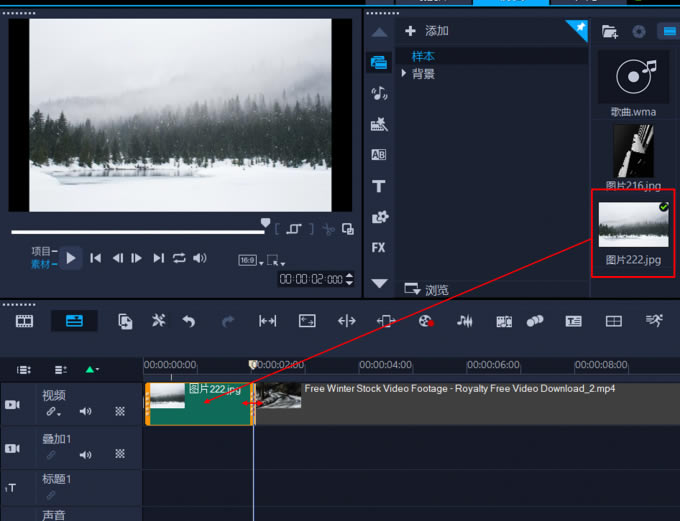Viewport: 680px width, 521px height.
Task: Switch to storyboard view in timeline toolbar
Action: tap(24, 321)
